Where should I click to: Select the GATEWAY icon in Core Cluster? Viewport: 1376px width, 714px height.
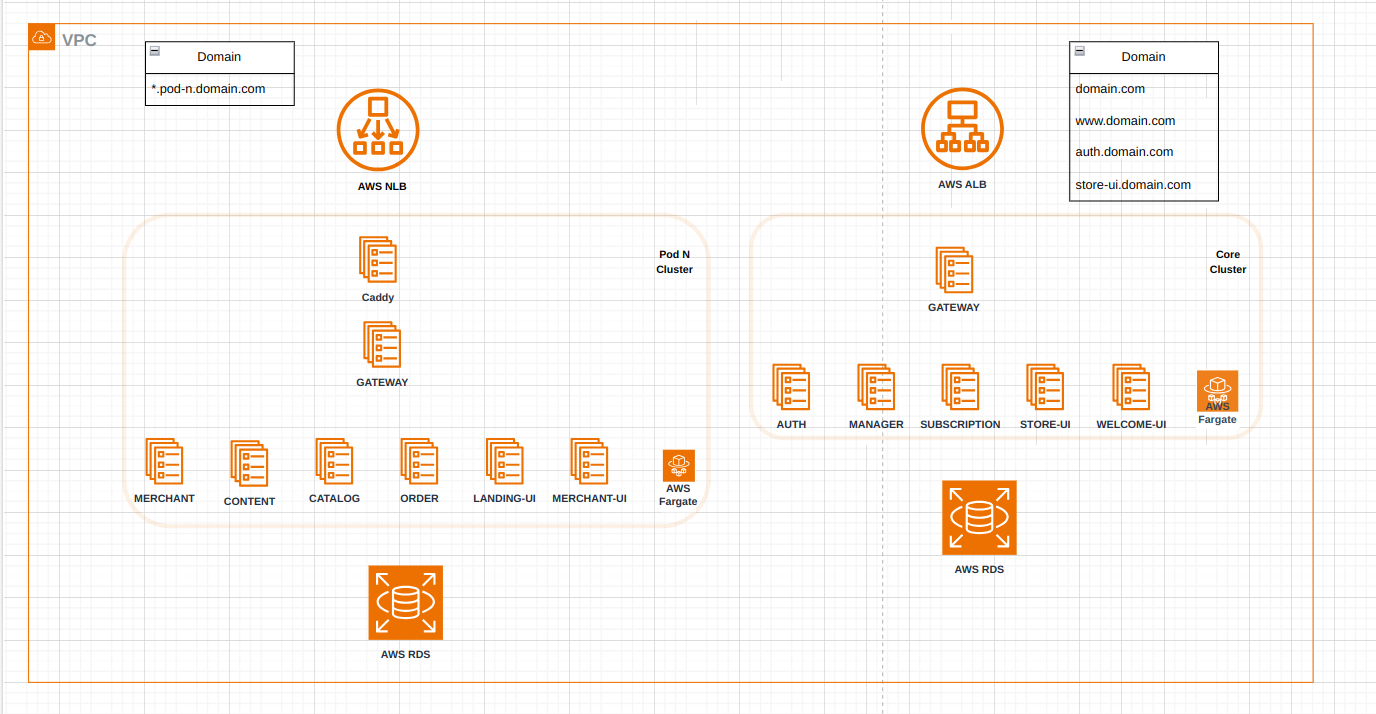pos(954,270)
